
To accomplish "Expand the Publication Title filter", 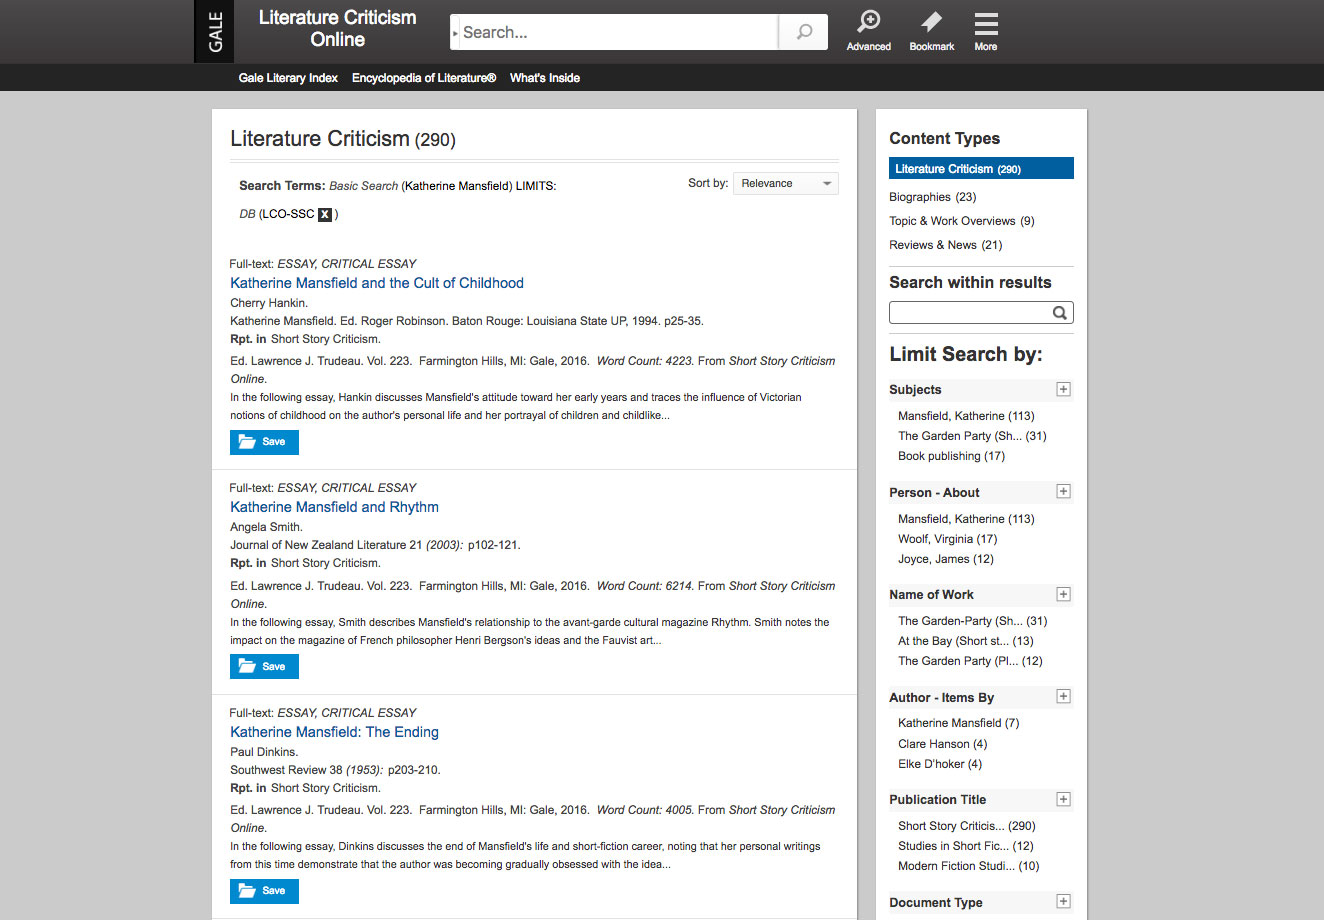I will (x=1063, y=799).
